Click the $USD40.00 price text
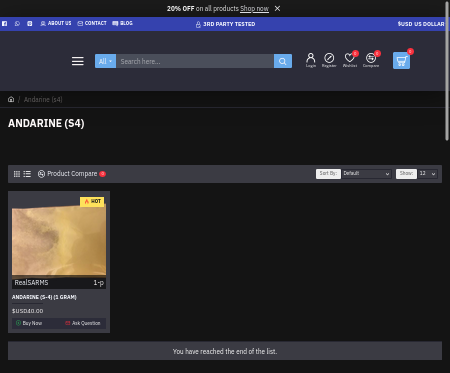The width and height of the screenshot is (450, 373). click(x=28, y=311)
